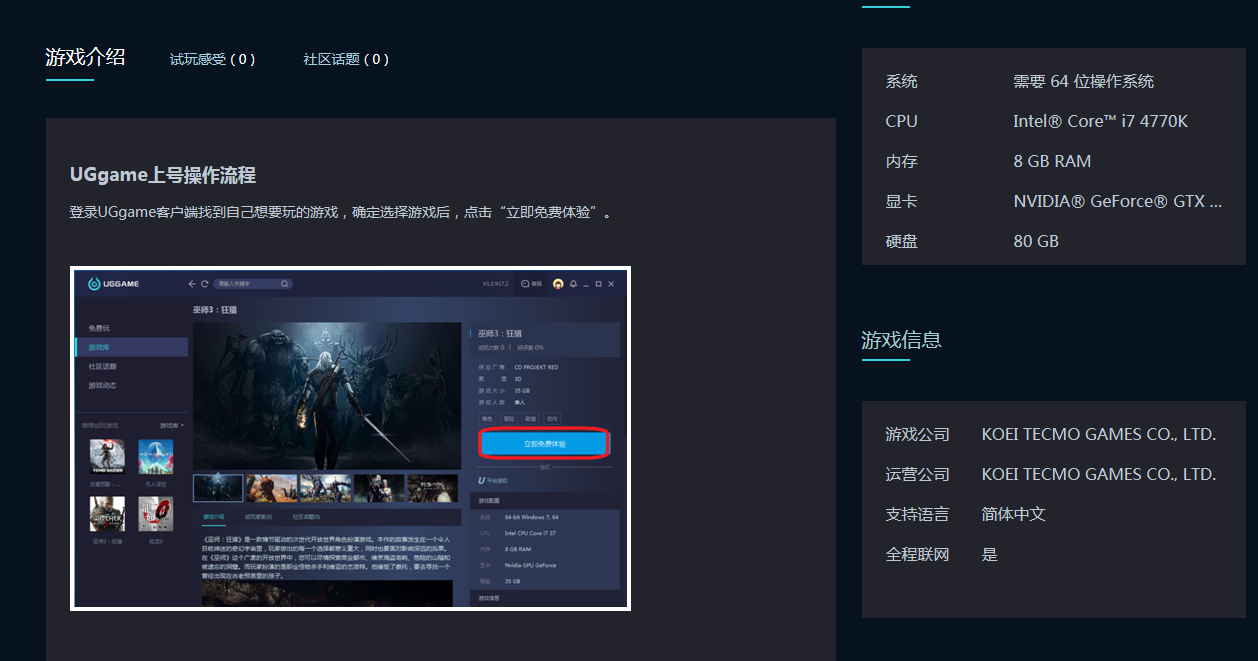The image size is (1258, 661).
Task: Click the 立即免费体验 button in tutorial screenshot
Action: point(545,443)
